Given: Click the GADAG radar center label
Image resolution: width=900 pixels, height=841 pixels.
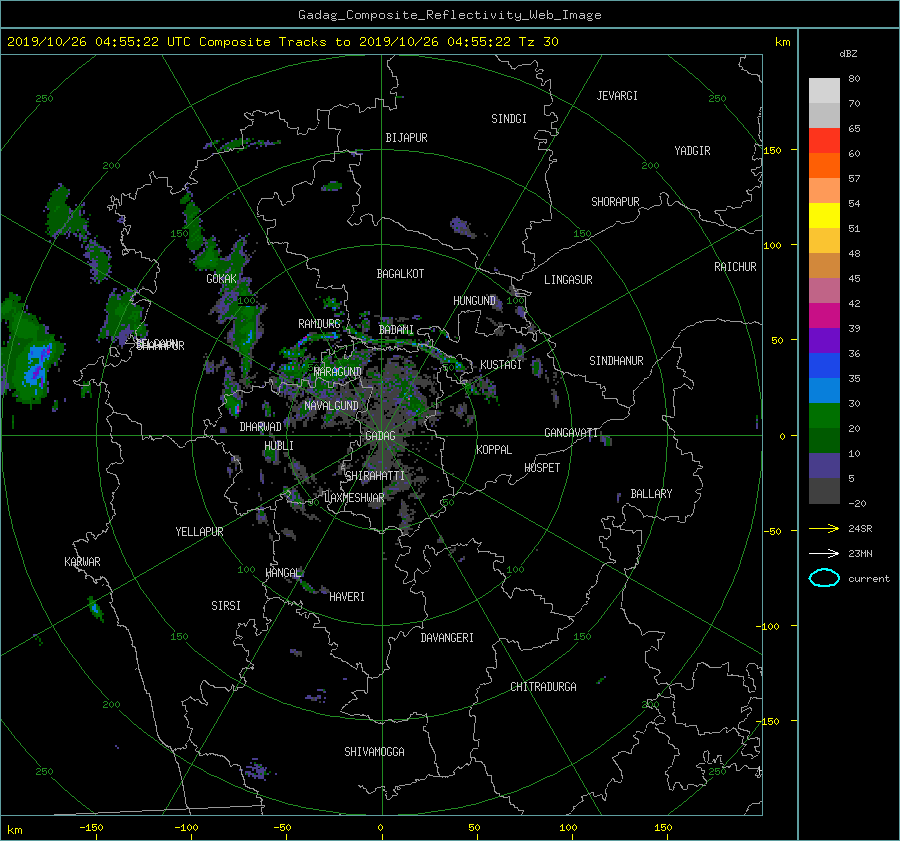Looking at the screenshot, I should coord(380,436).
